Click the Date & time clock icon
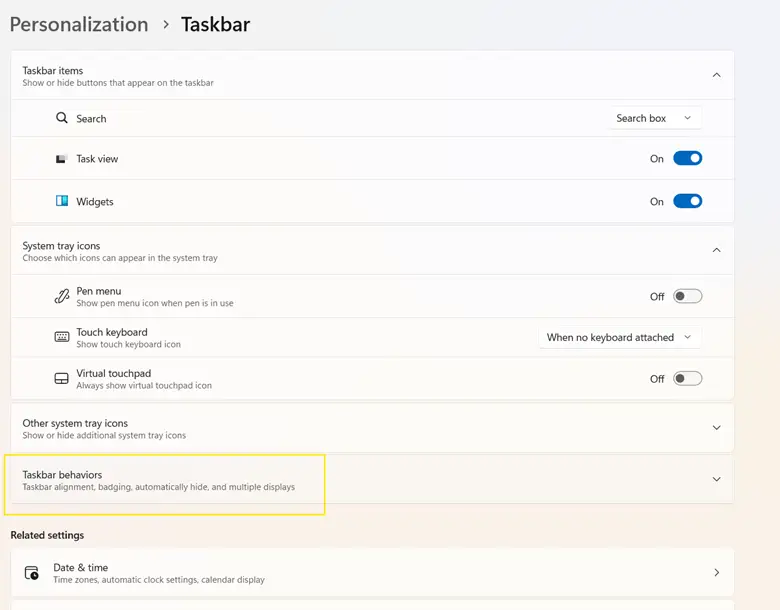 (32, 573)
